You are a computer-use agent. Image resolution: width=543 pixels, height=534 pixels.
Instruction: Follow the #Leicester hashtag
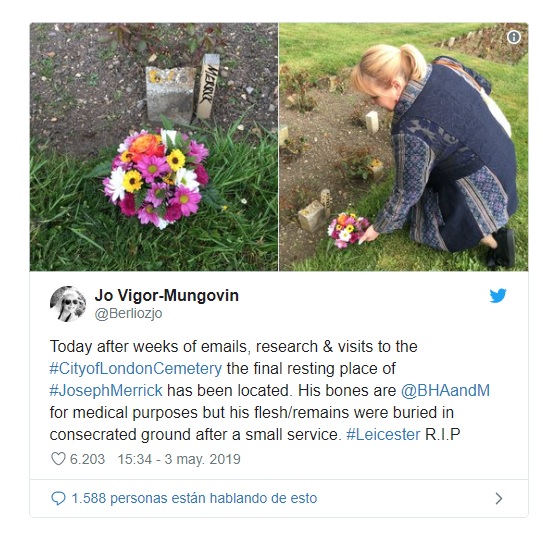click(383, 434)
